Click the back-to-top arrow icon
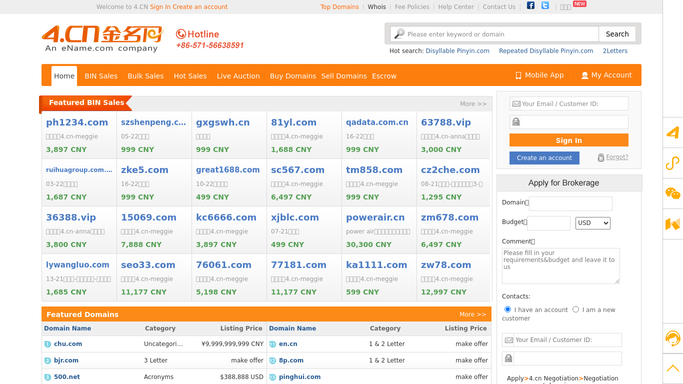The image size is (683, 384). pos(673,368)
